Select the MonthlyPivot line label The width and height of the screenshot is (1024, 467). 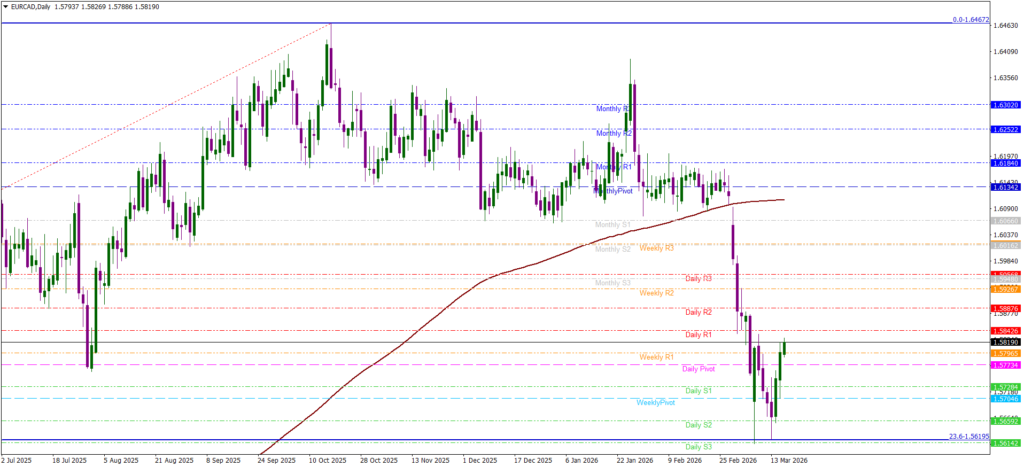[613, 190]
